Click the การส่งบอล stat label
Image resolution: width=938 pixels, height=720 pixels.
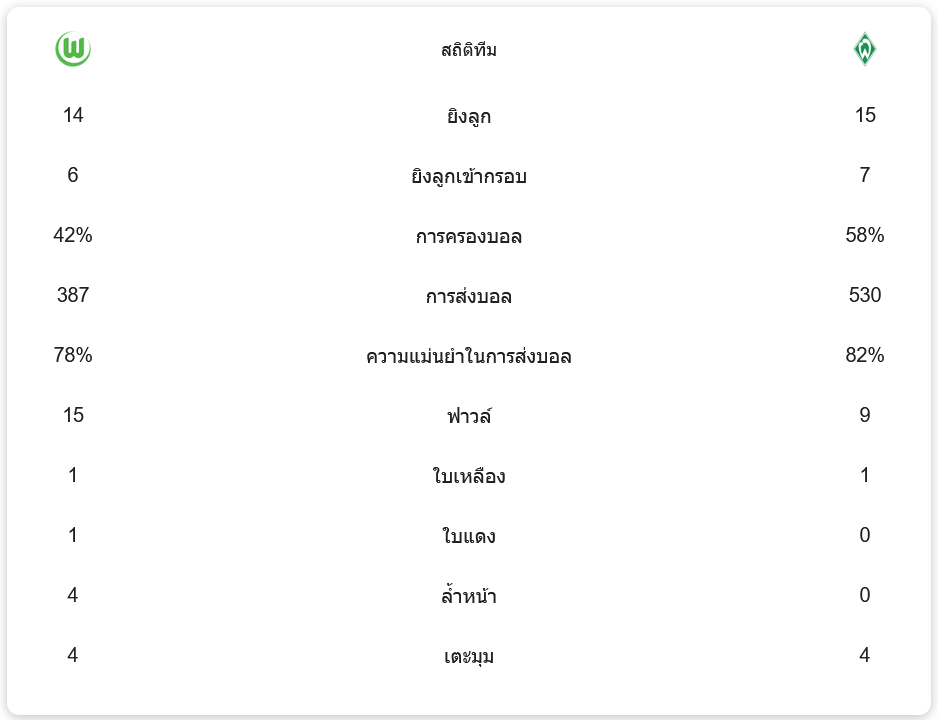point(469,297)
